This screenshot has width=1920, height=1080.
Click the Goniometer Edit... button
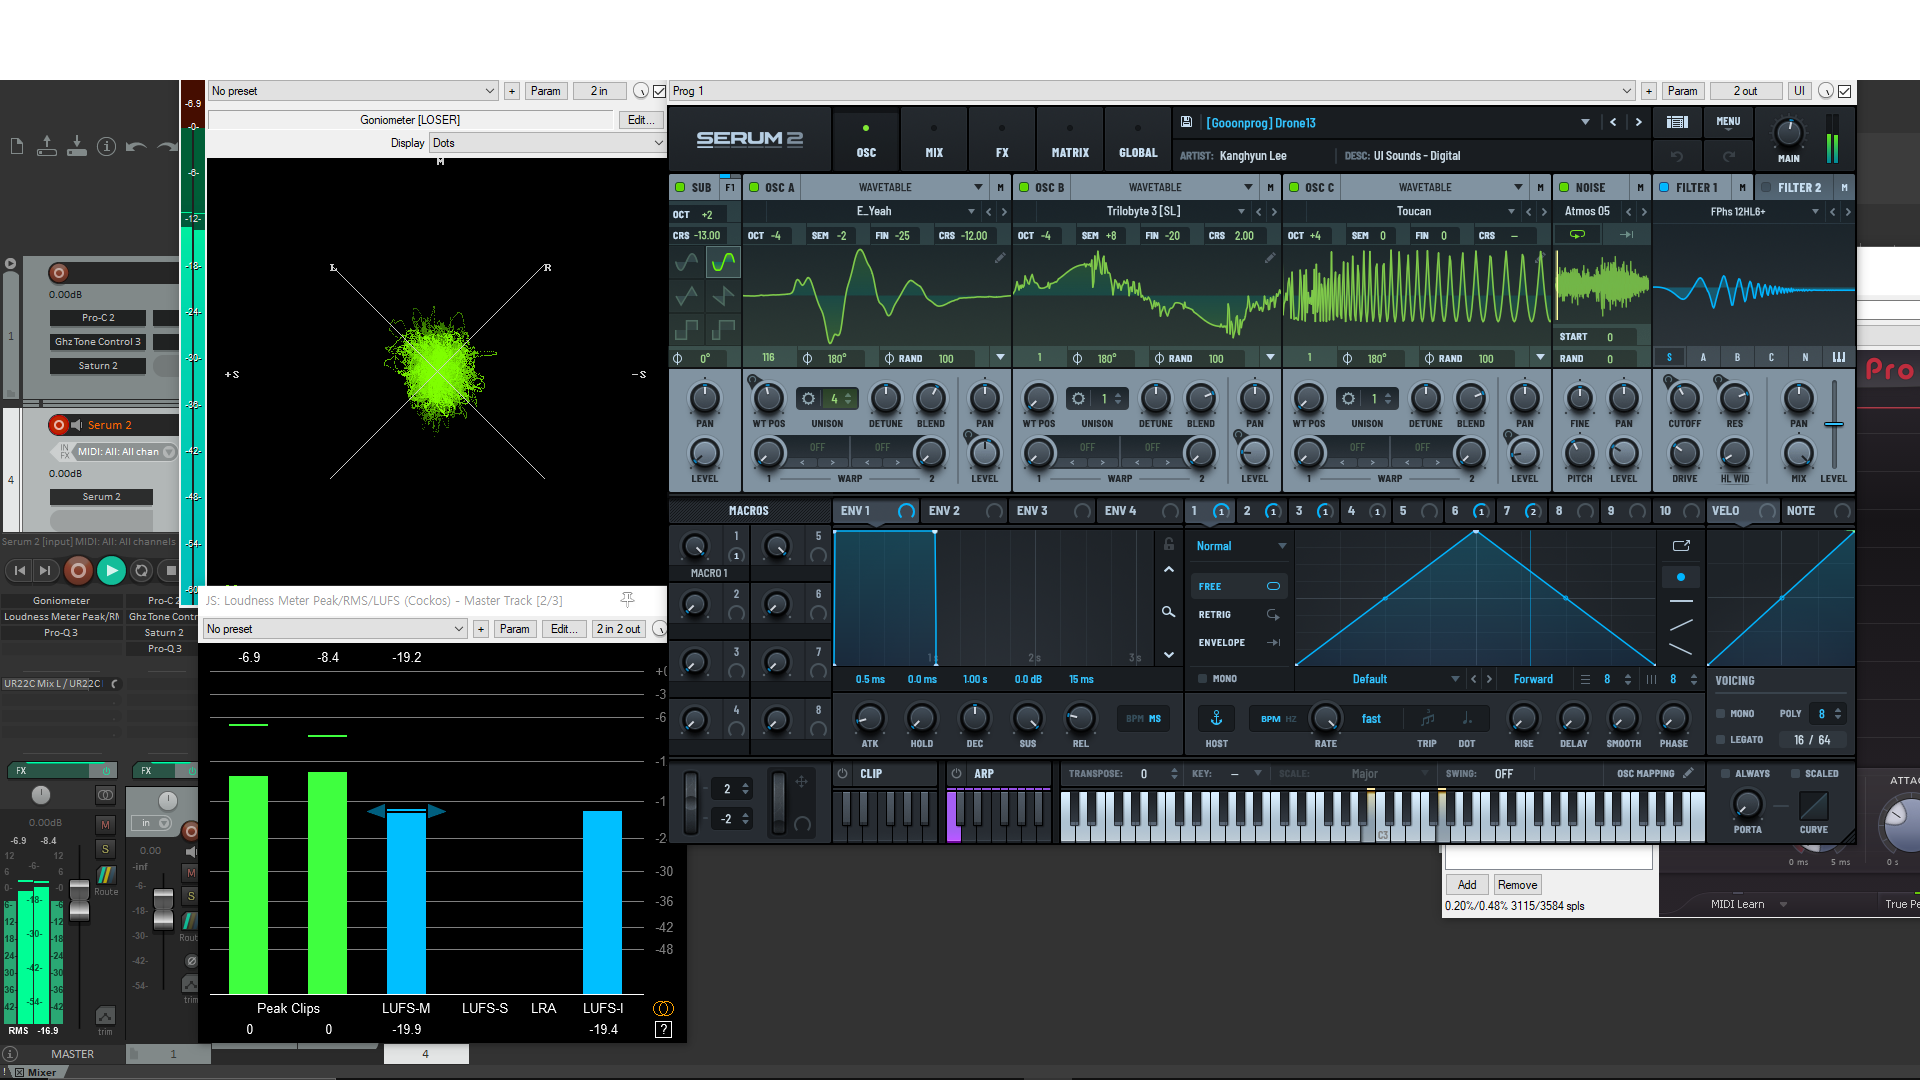click(641, 120)
